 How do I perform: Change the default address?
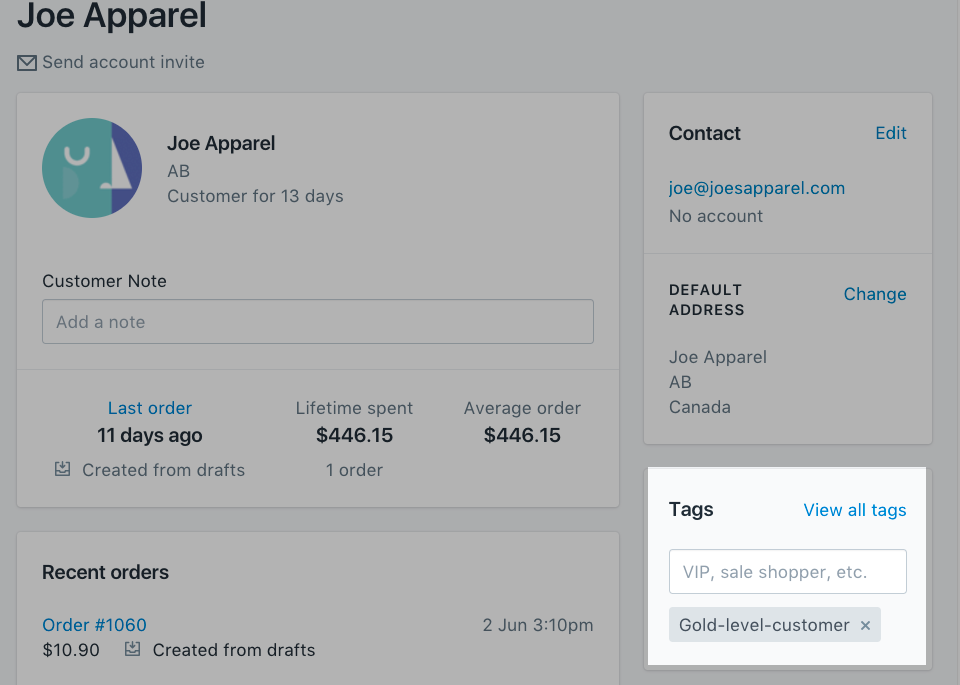pos(875,294)
